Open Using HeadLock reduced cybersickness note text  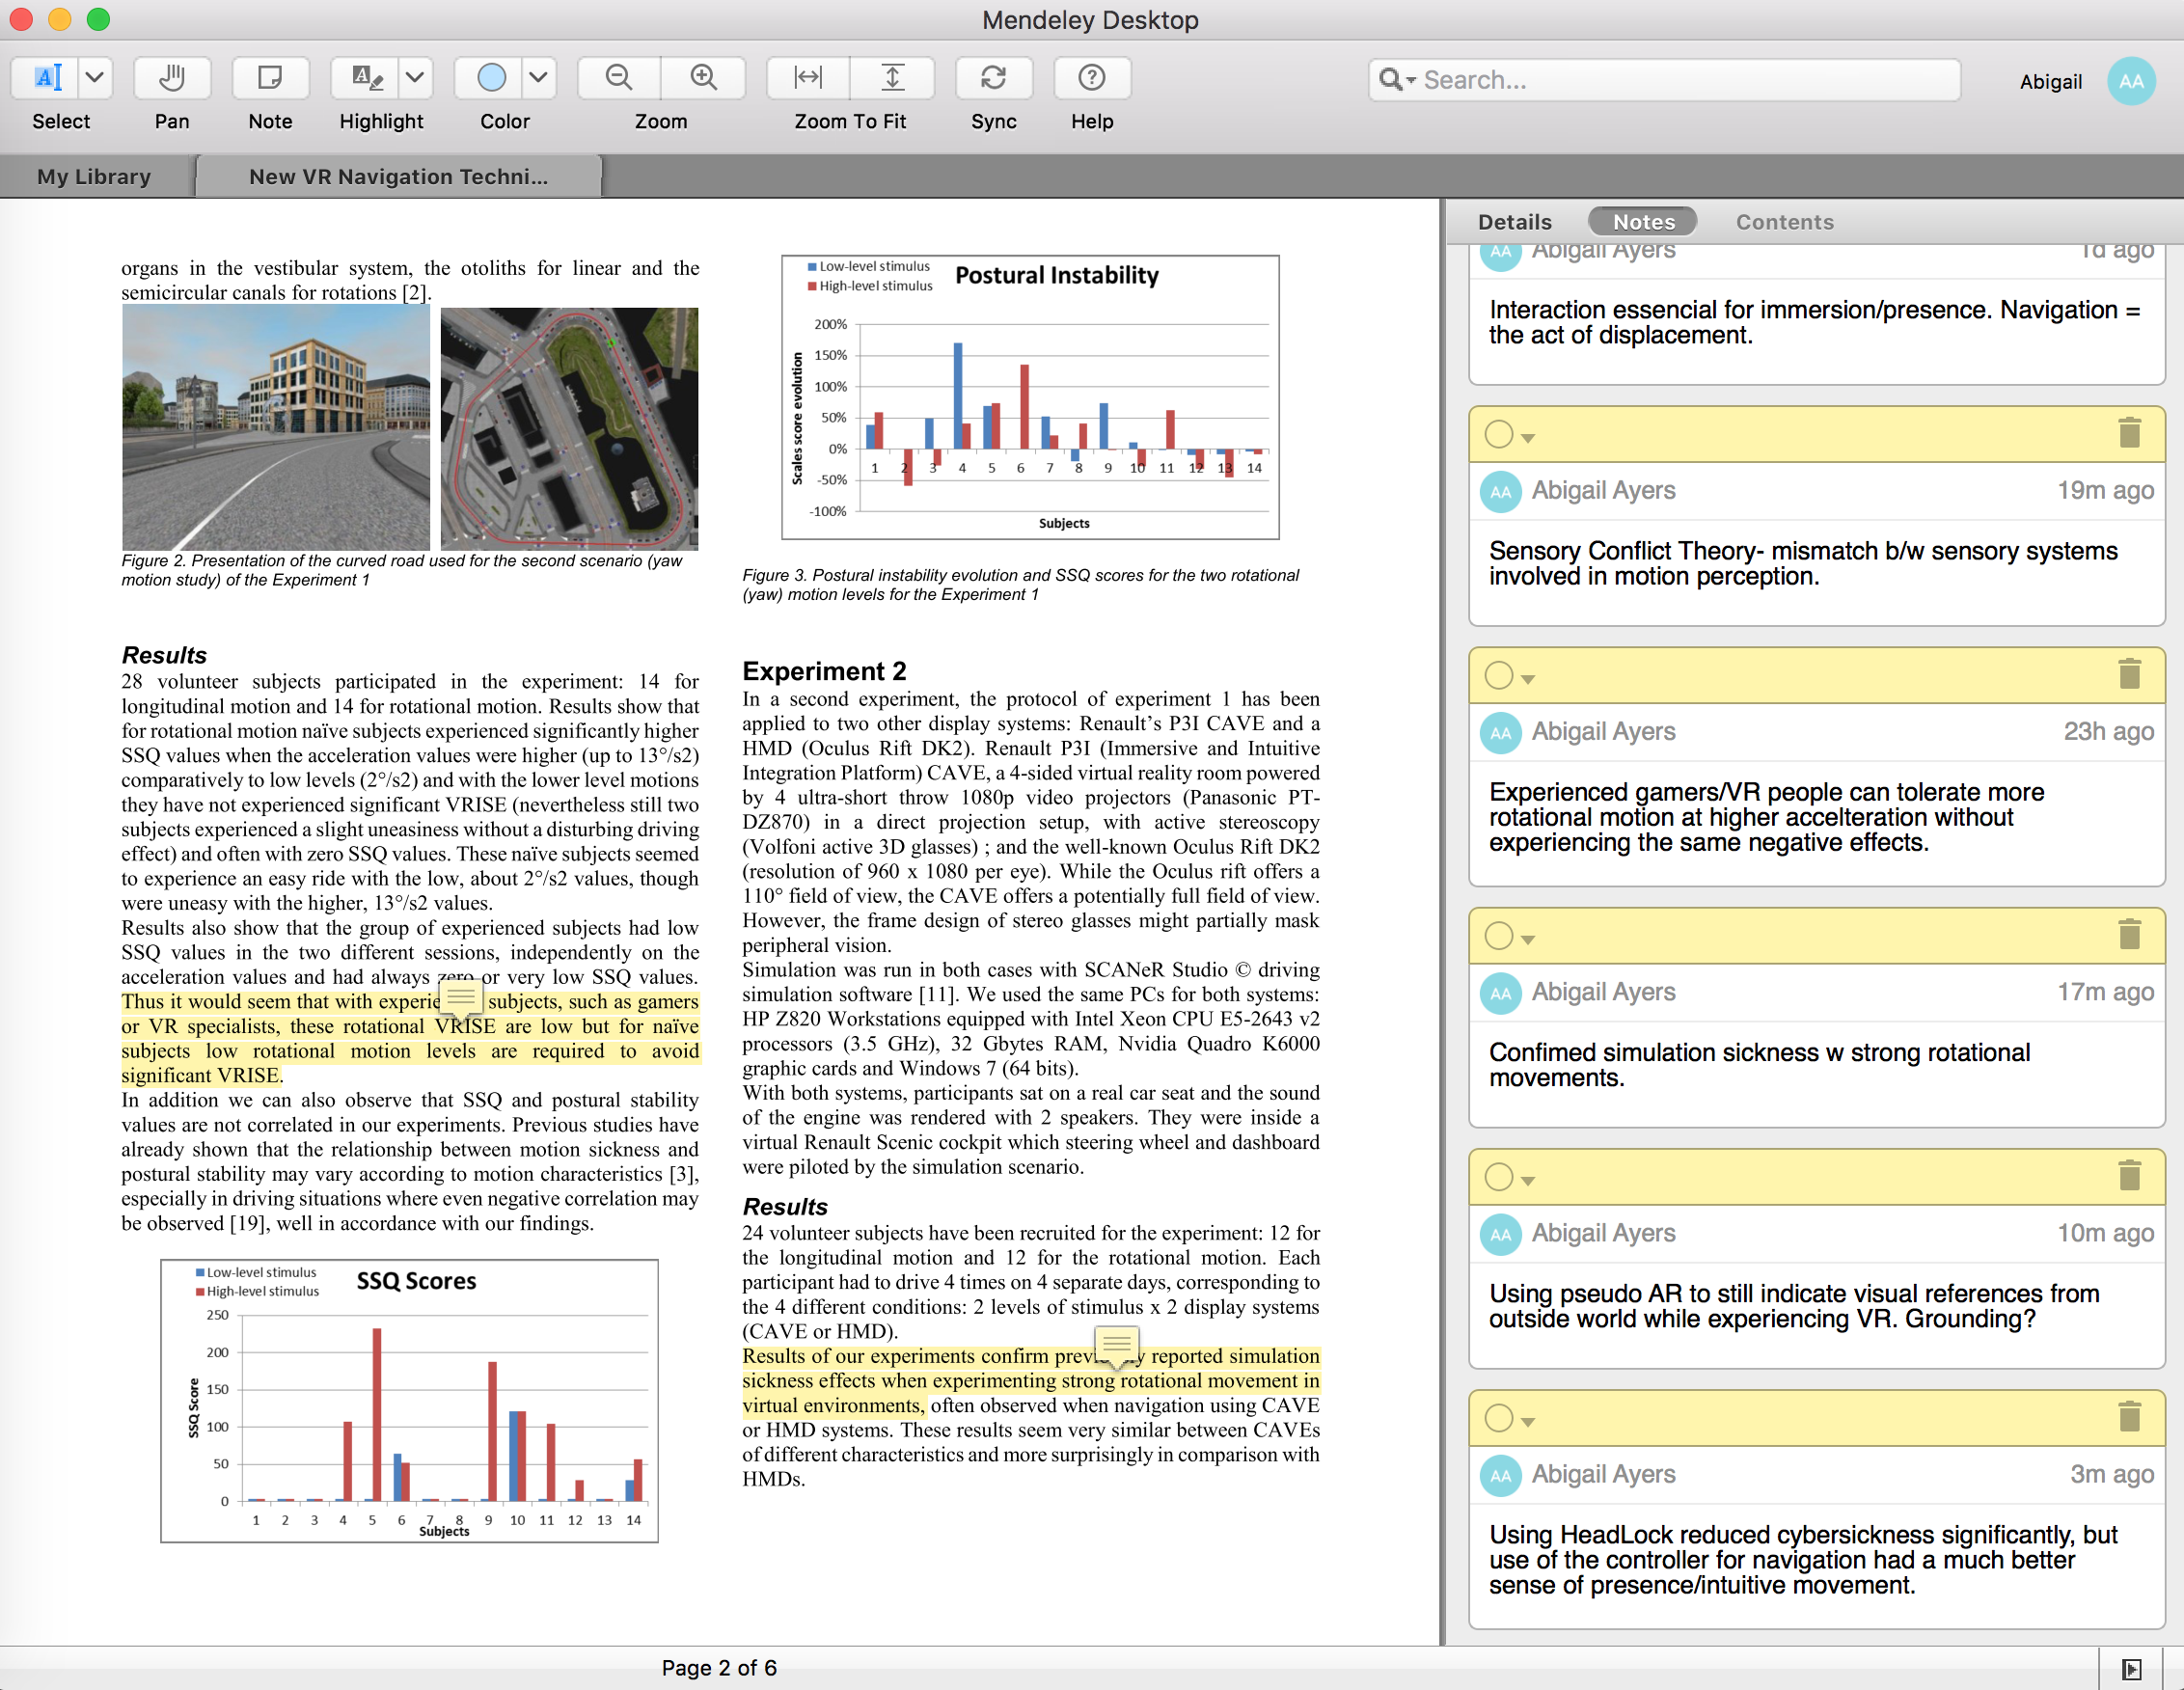pyautogui.click(x=1803, y=1560)
